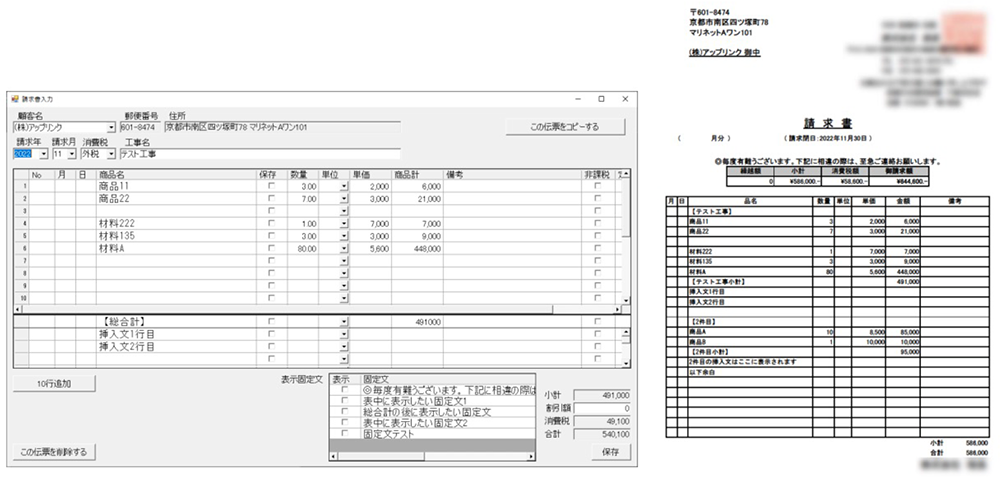Click the 保存 save button
1000x477 pixels.
(610, 452)
